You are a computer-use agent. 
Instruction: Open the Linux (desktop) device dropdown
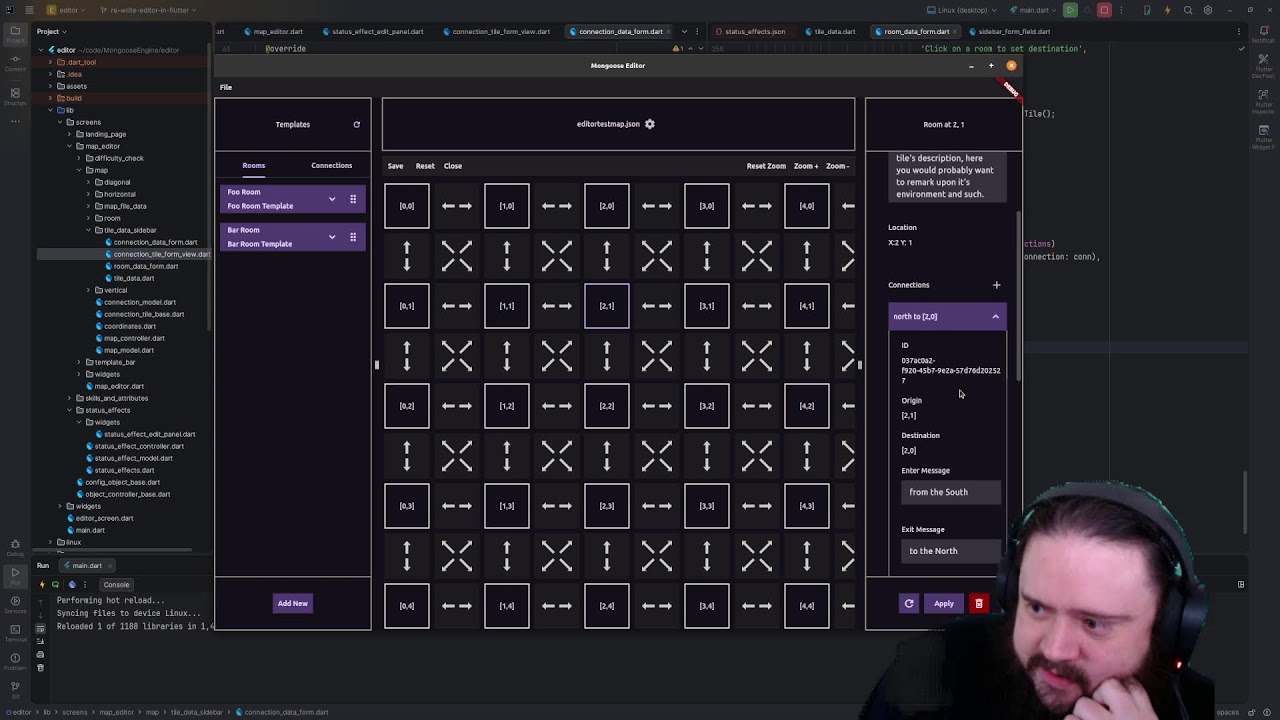[x=961, y=10]
